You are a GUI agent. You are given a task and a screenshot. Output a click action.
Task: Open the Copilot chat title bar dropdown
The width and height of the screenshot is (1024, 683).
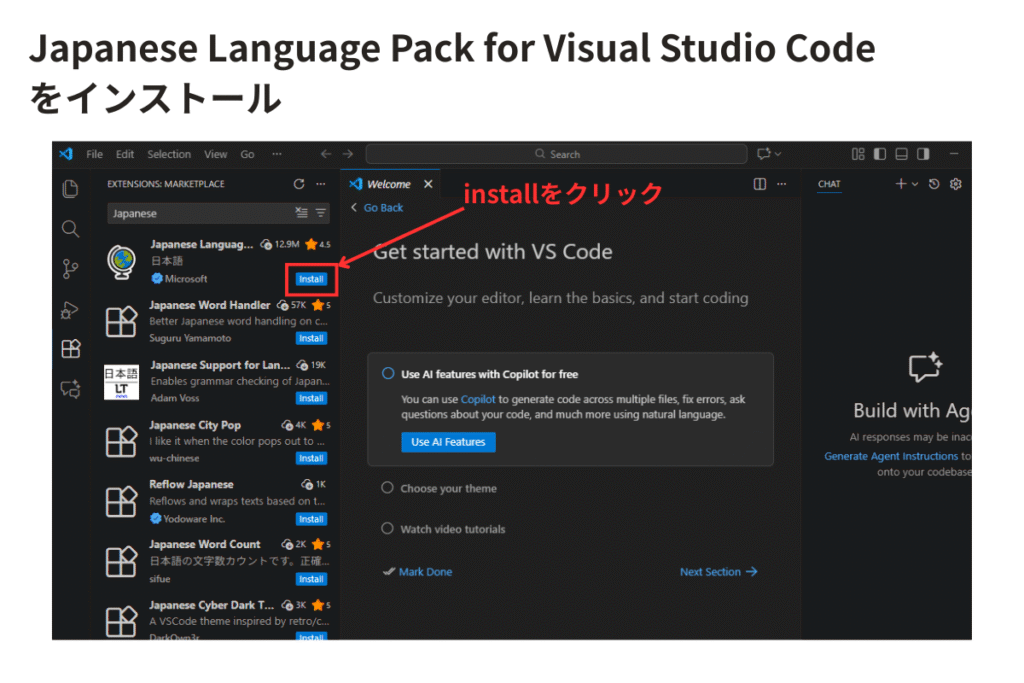click(770, 154)
